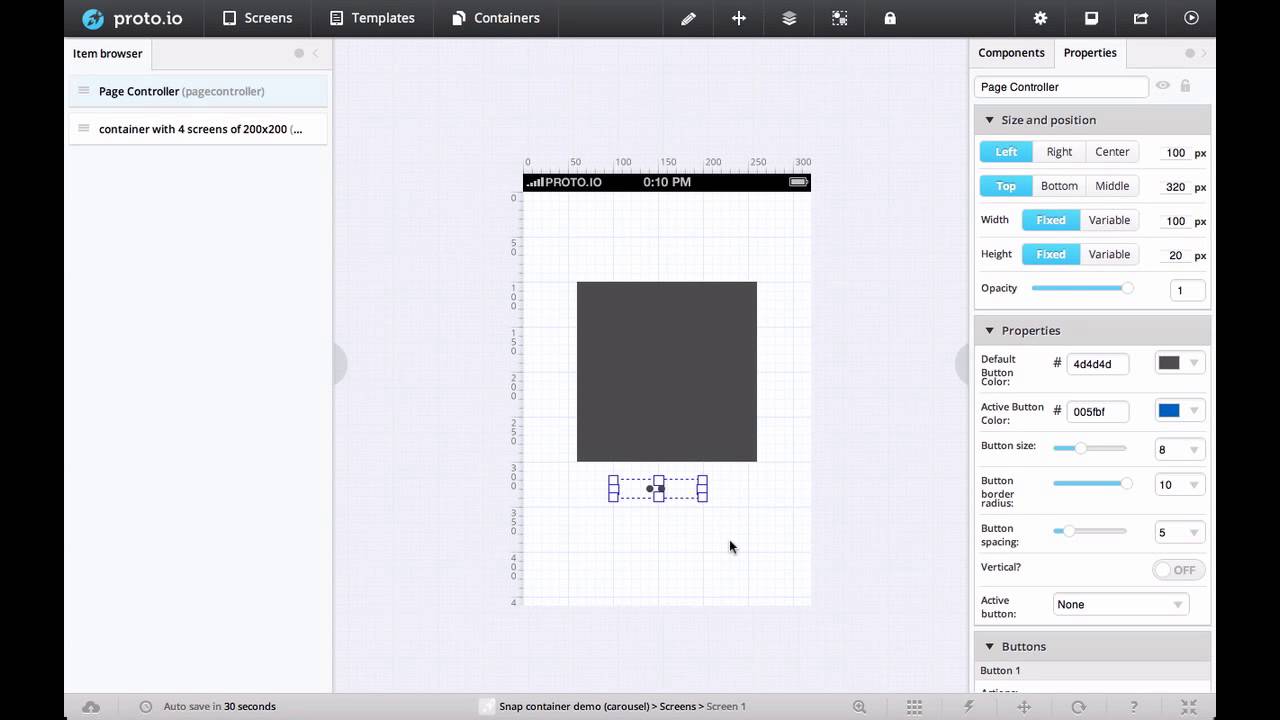Viewport: 1280px width, 720px height.
Task: Click the layers stack icon in toolbar
Action: [789, 18]
